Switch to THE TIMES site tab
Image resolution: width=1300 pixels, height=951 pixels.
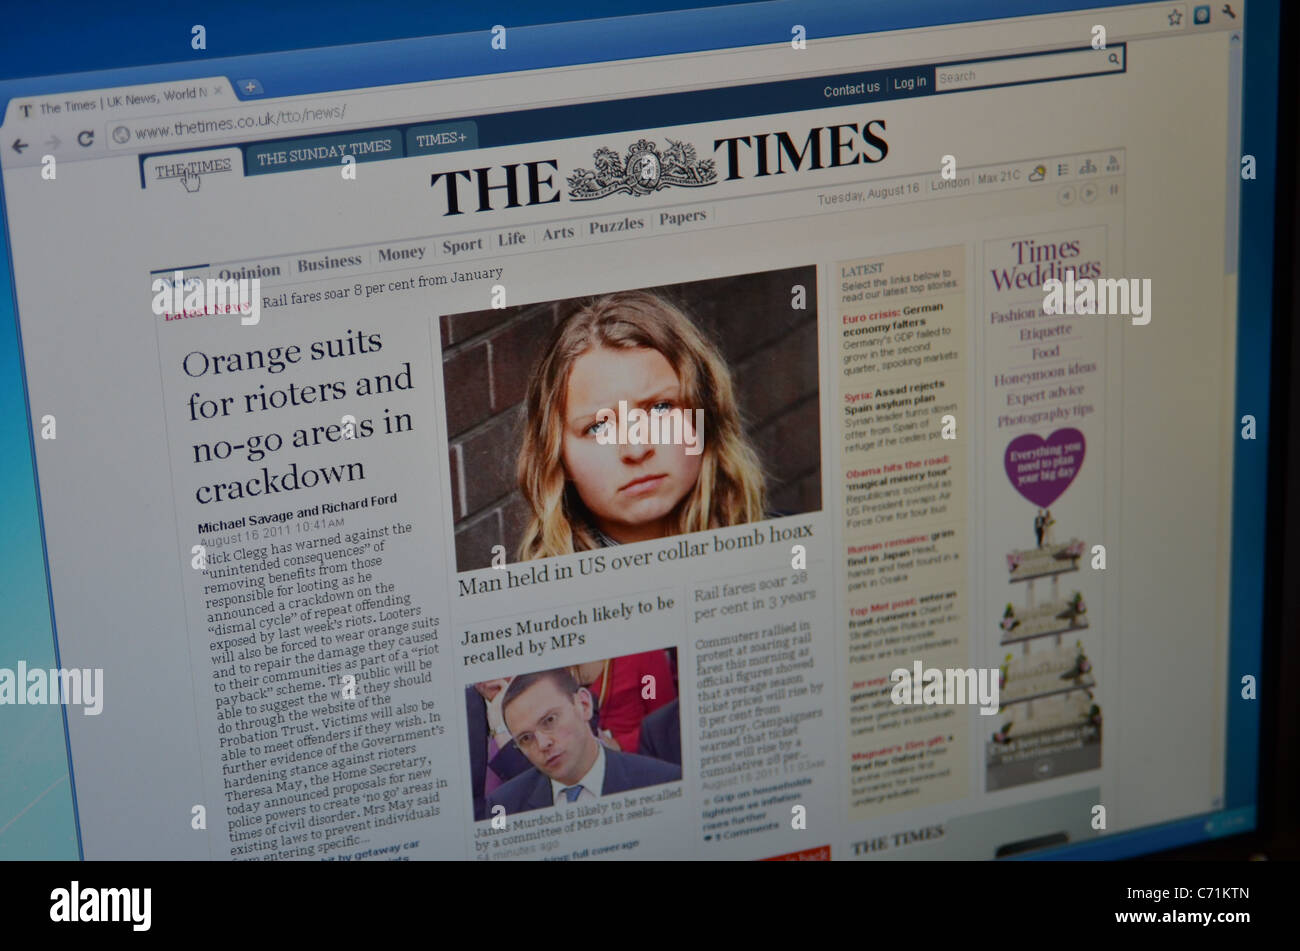[193, 167]
